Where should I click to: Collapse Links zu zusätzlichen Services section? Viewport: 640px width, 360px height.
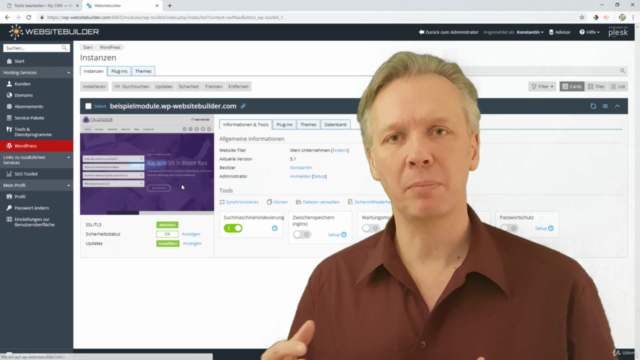click(x=69, y=158)
